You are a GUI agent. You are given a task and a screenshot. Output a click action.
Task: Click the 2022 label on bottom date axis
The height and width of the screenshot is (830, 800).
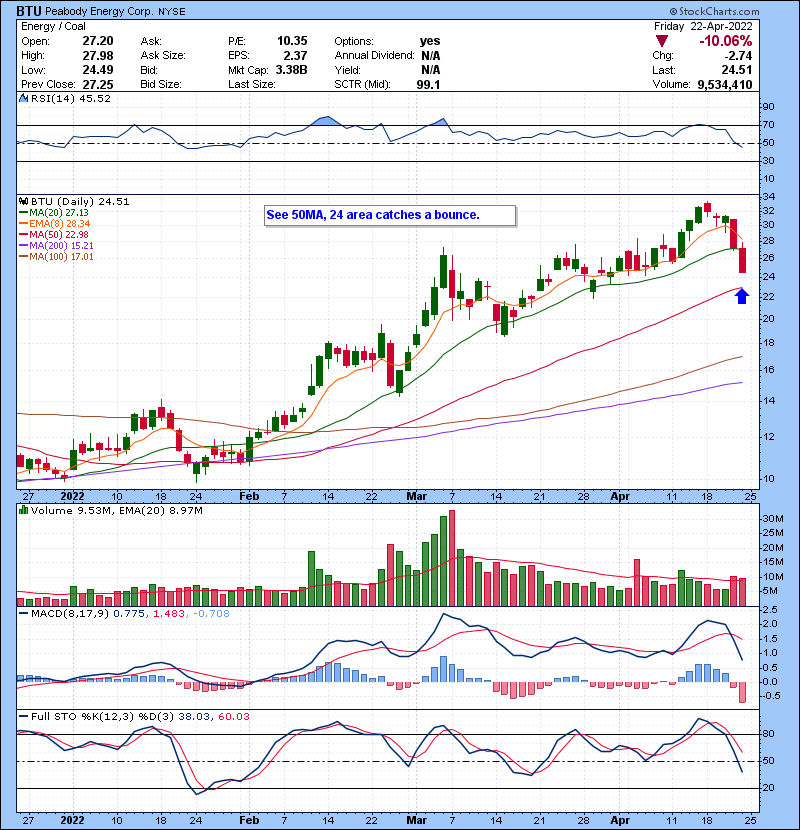[73, 820]
